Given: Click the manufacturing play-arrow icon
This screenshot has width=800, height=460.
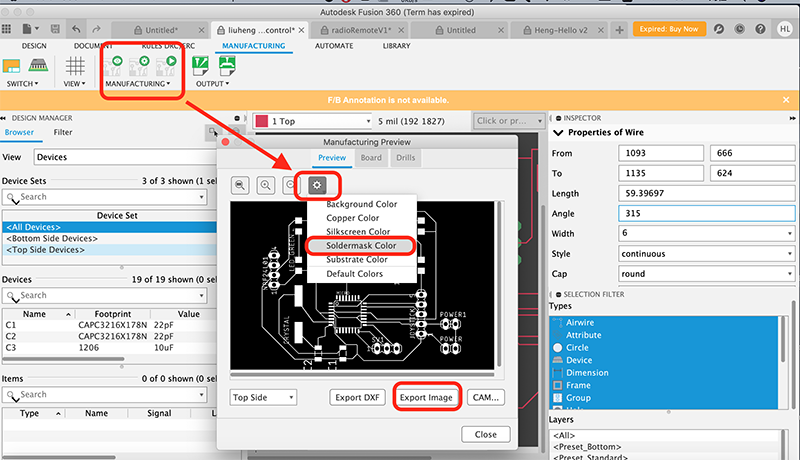Looking at the screenshot, I should [x=166, y=66].
